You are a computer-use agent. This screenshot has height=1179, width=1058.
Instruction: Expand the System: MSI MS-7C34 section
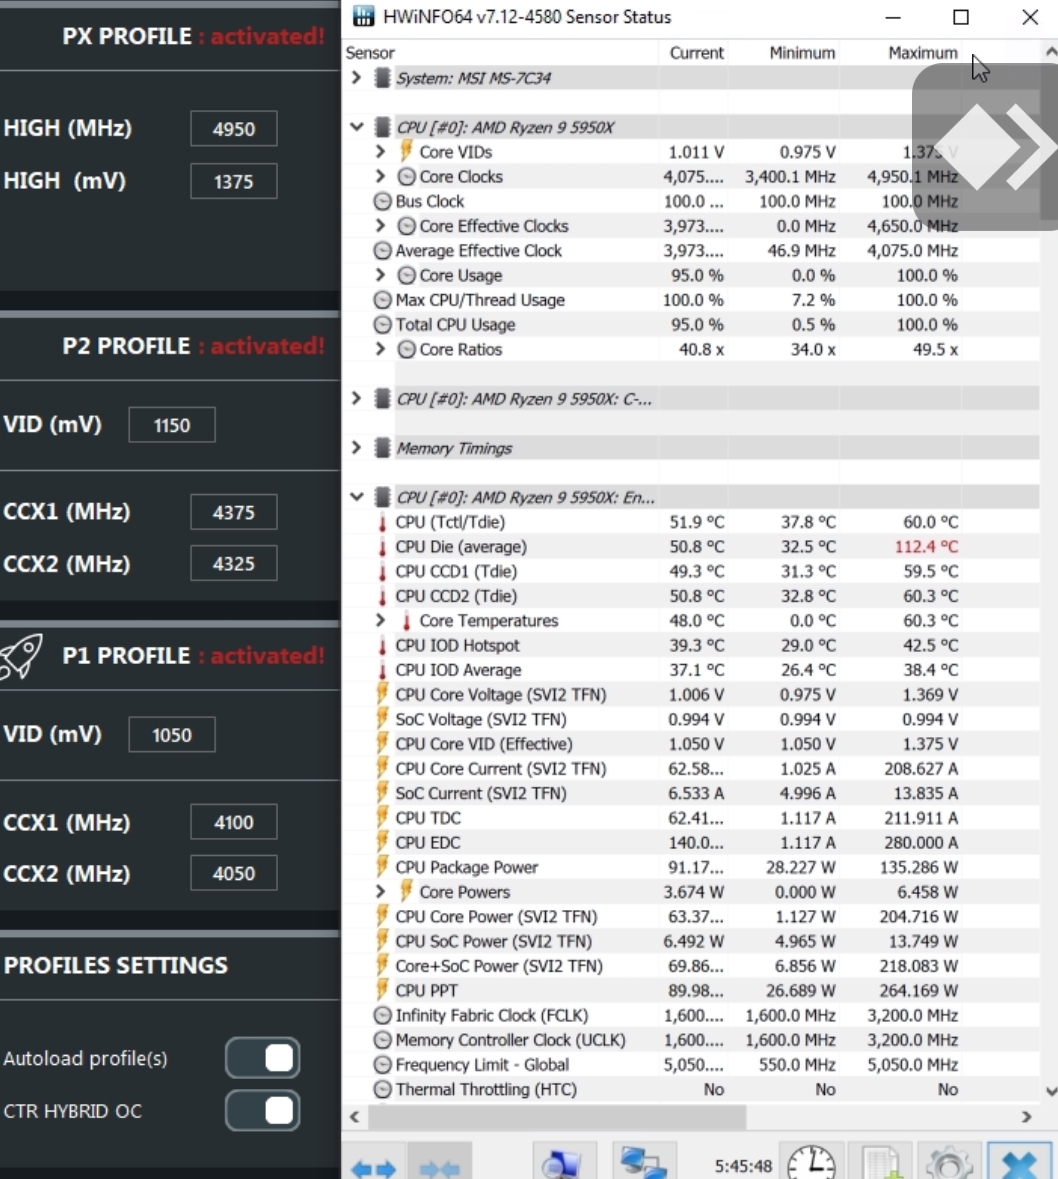357,78
